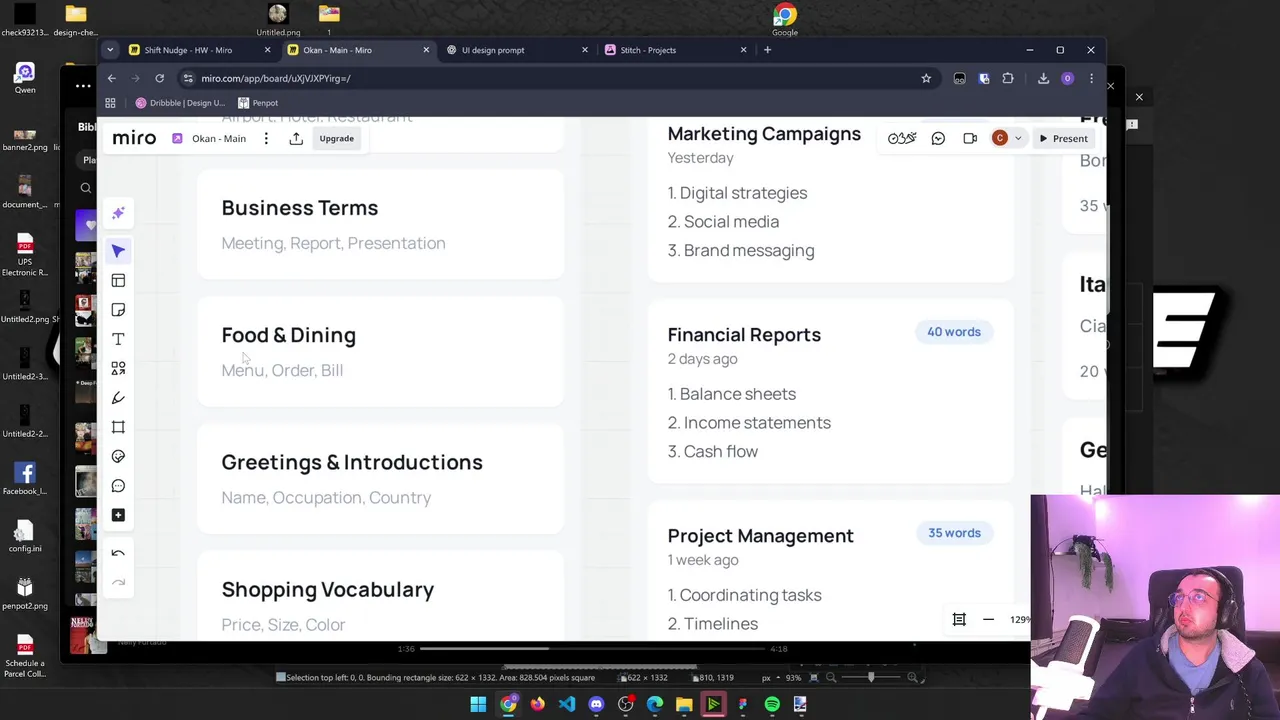Select the Frame tool
This screenshot has width=1280, height=720.
coord(118,427)
